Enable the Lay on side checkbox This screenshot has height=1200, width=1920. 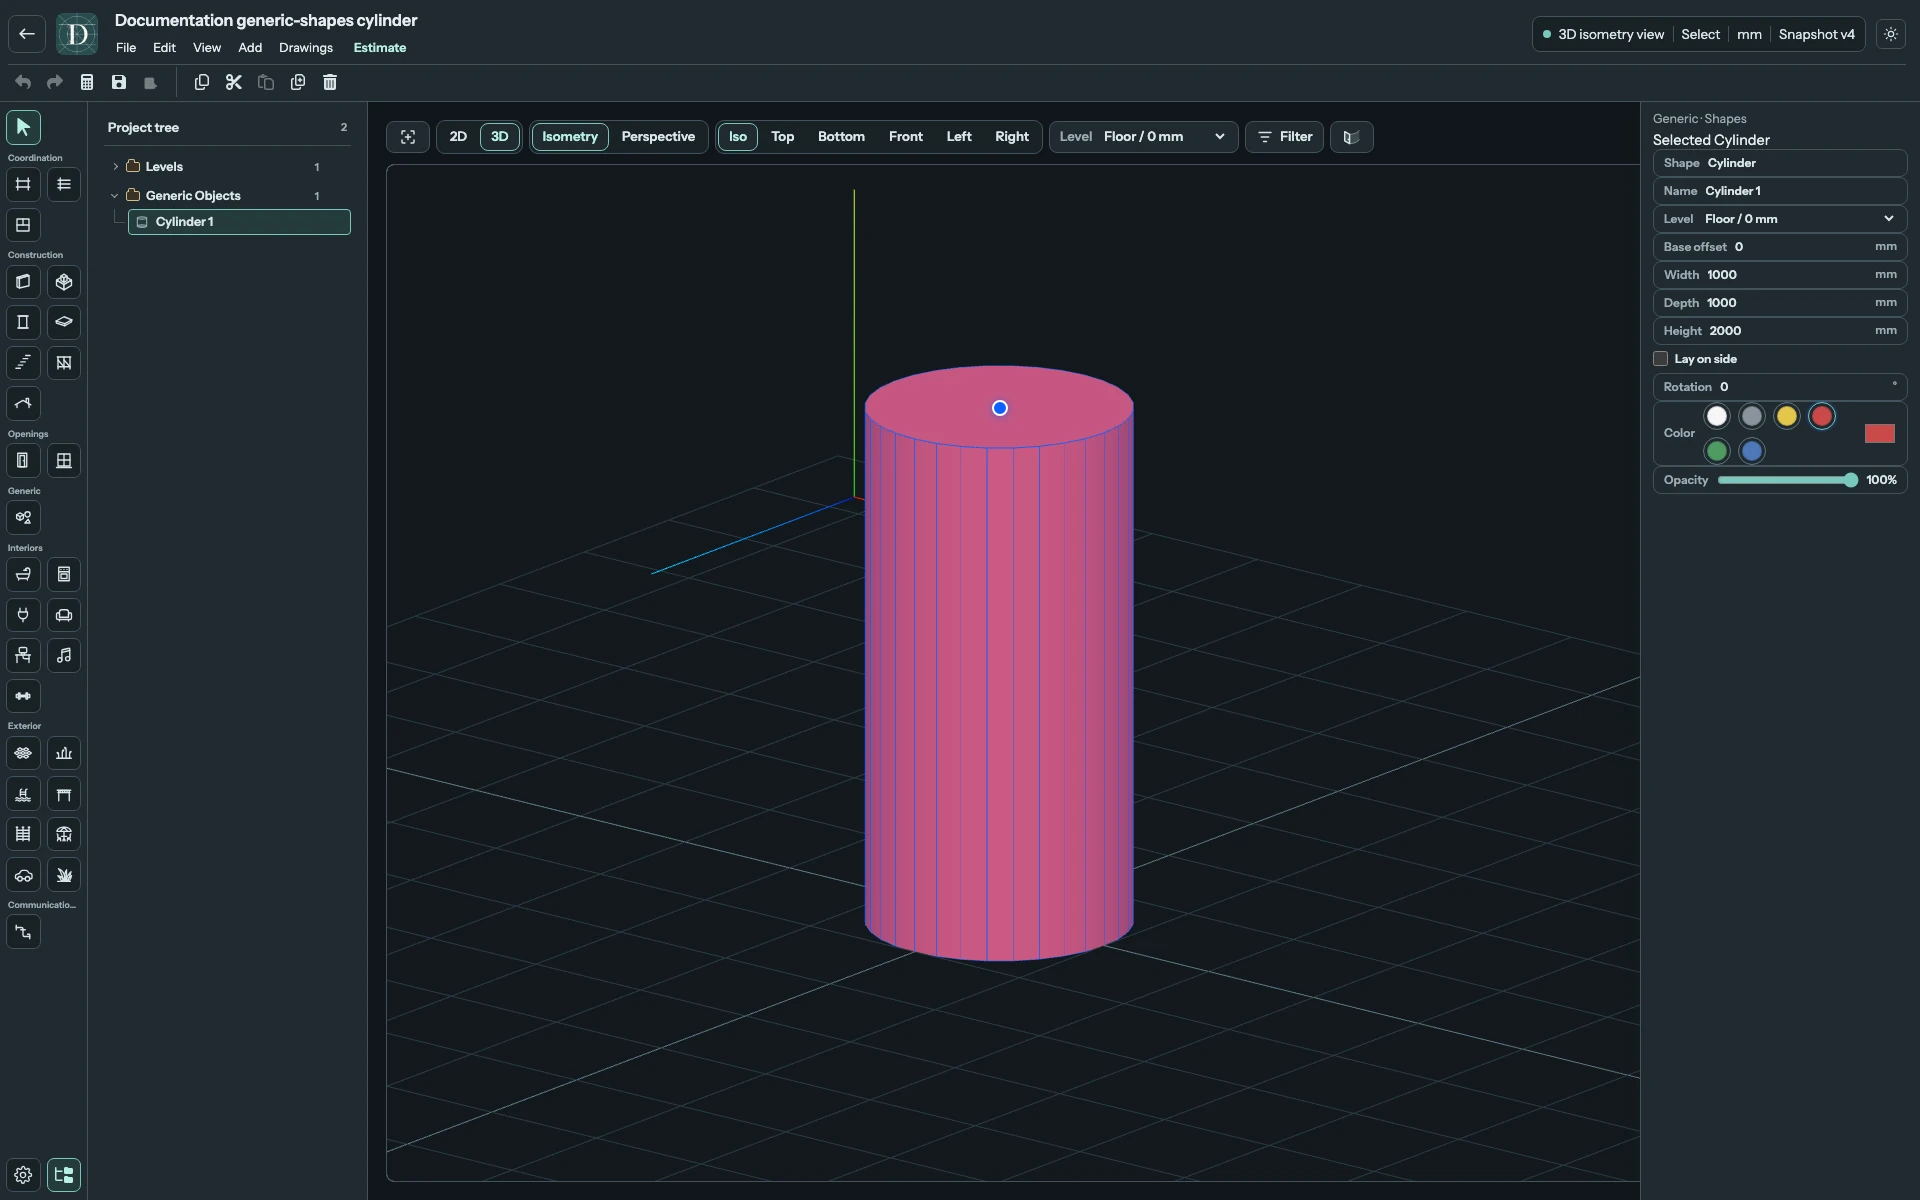coord(1661,359)
